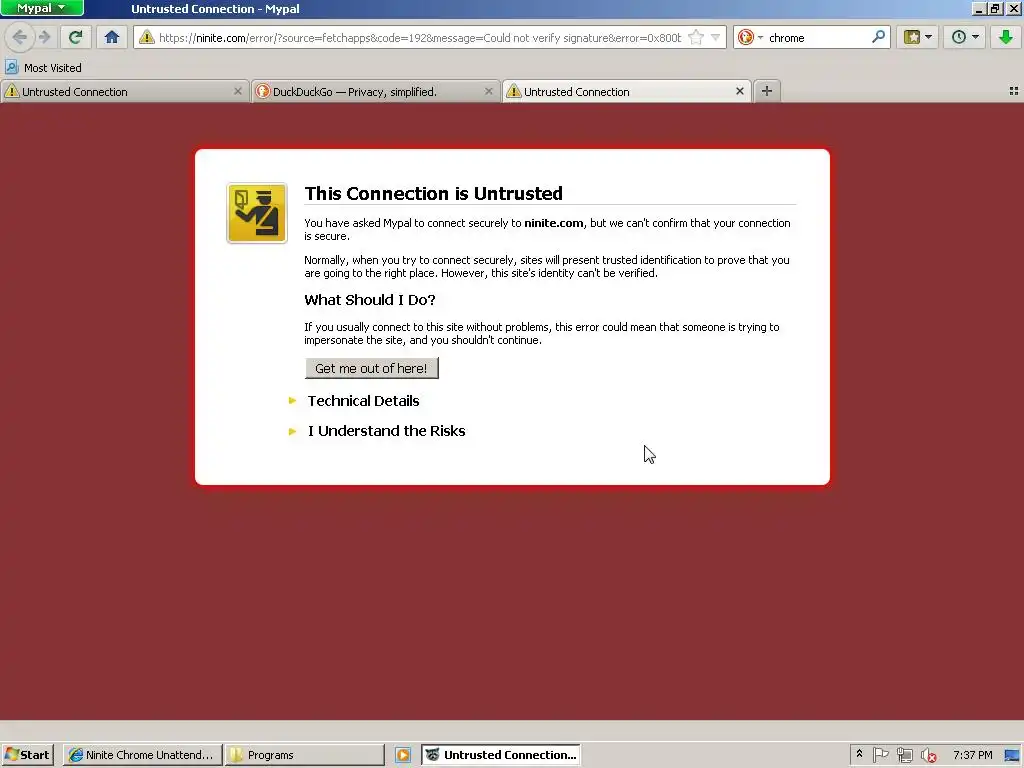Switch to the Programs folder taskbar item
1024x768 pixels.
(x=304, y=755)
